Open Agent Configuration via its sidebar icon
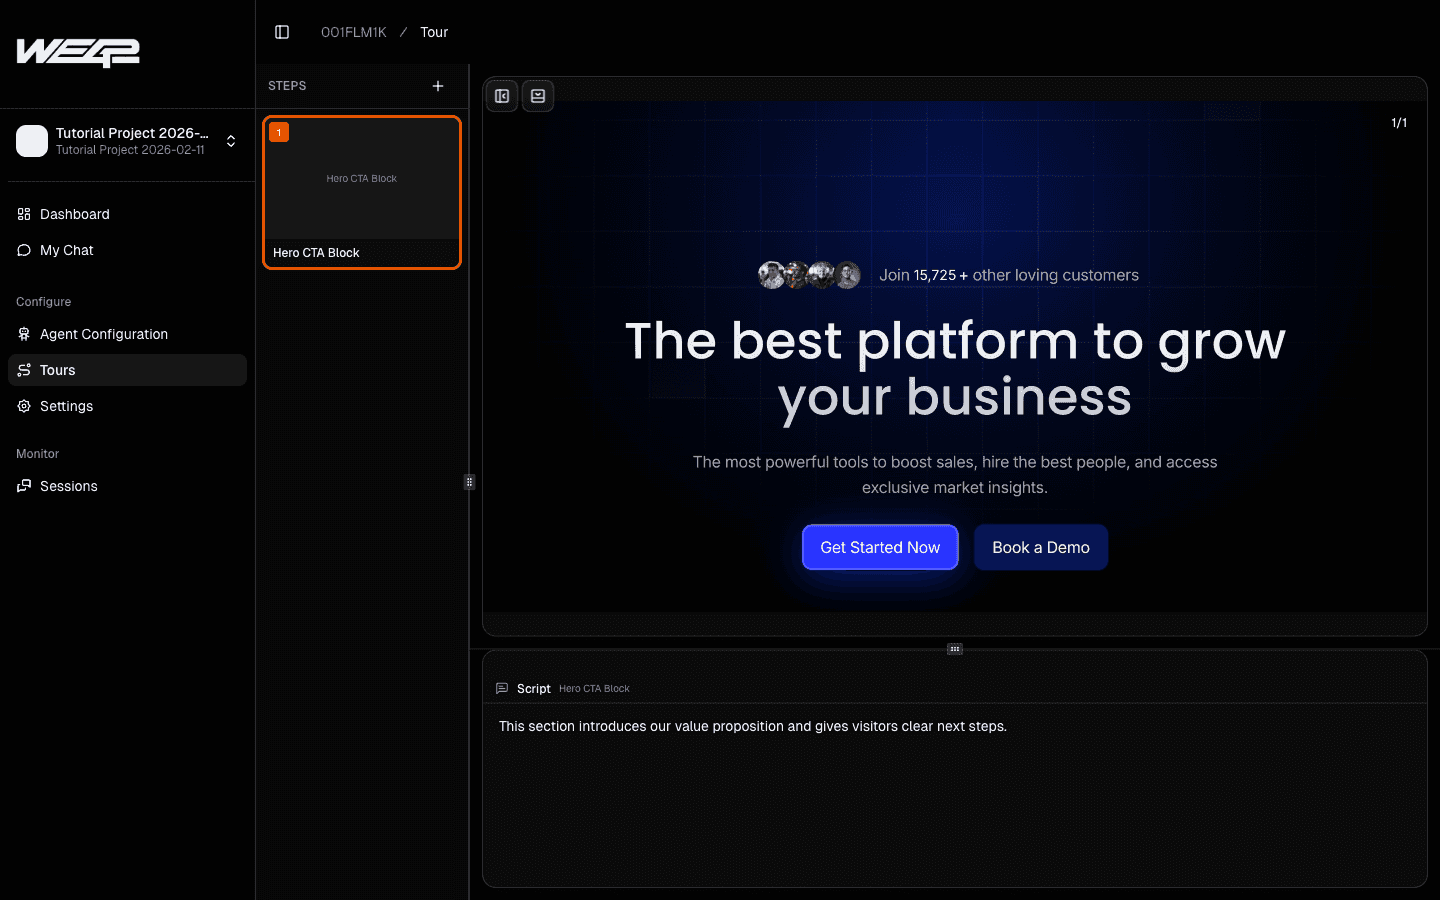 (x=23, y=334)
